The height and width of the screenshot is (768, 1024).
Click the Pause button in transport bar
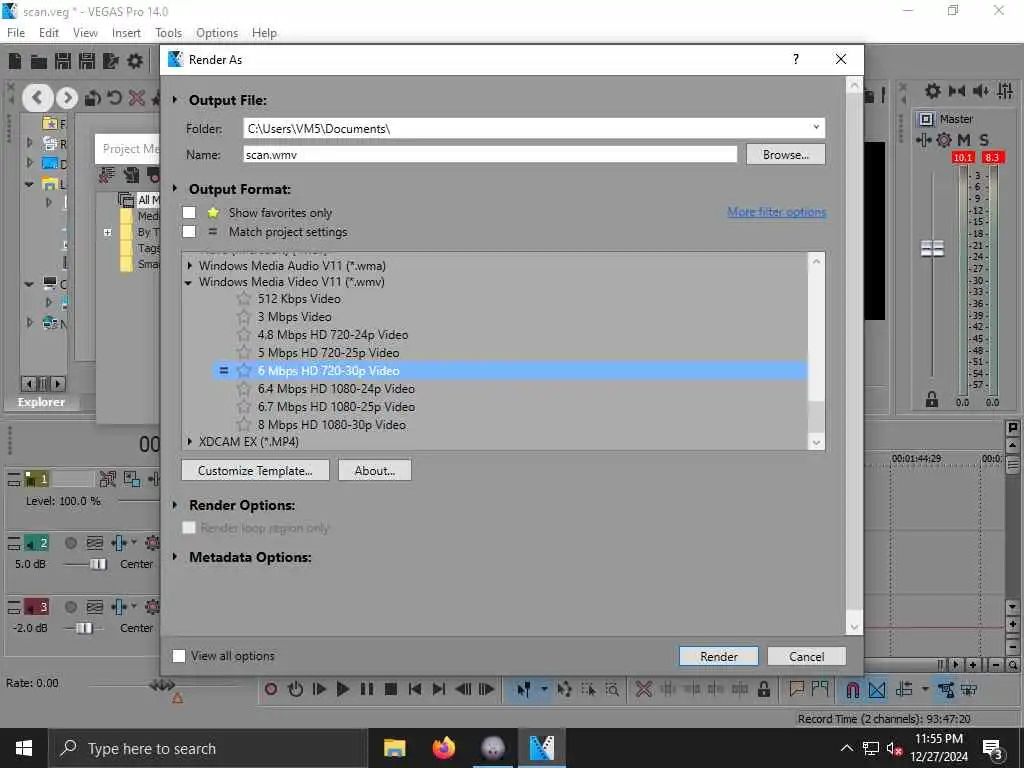[367, 689]
